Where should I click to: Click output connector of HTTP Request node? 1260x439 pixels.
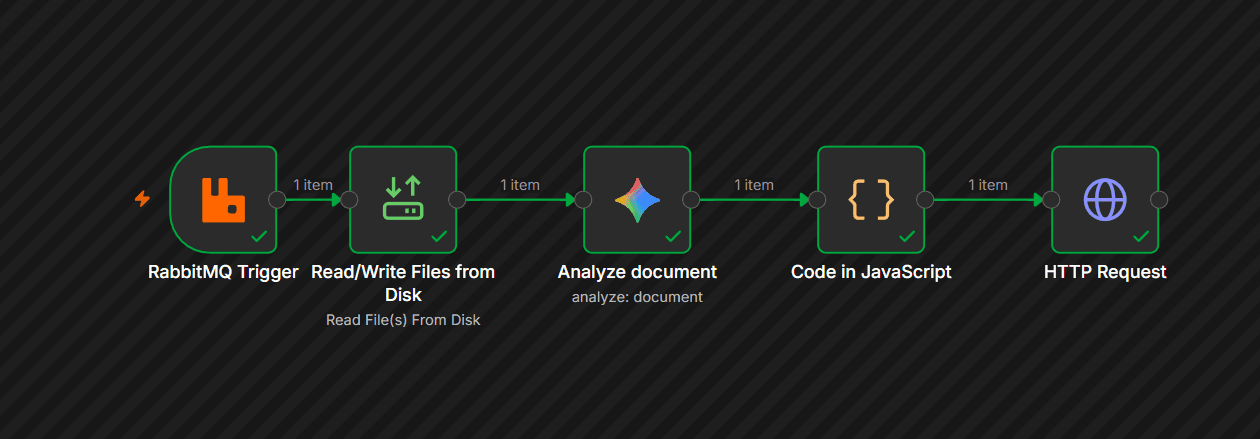(x=1159, y=200)
